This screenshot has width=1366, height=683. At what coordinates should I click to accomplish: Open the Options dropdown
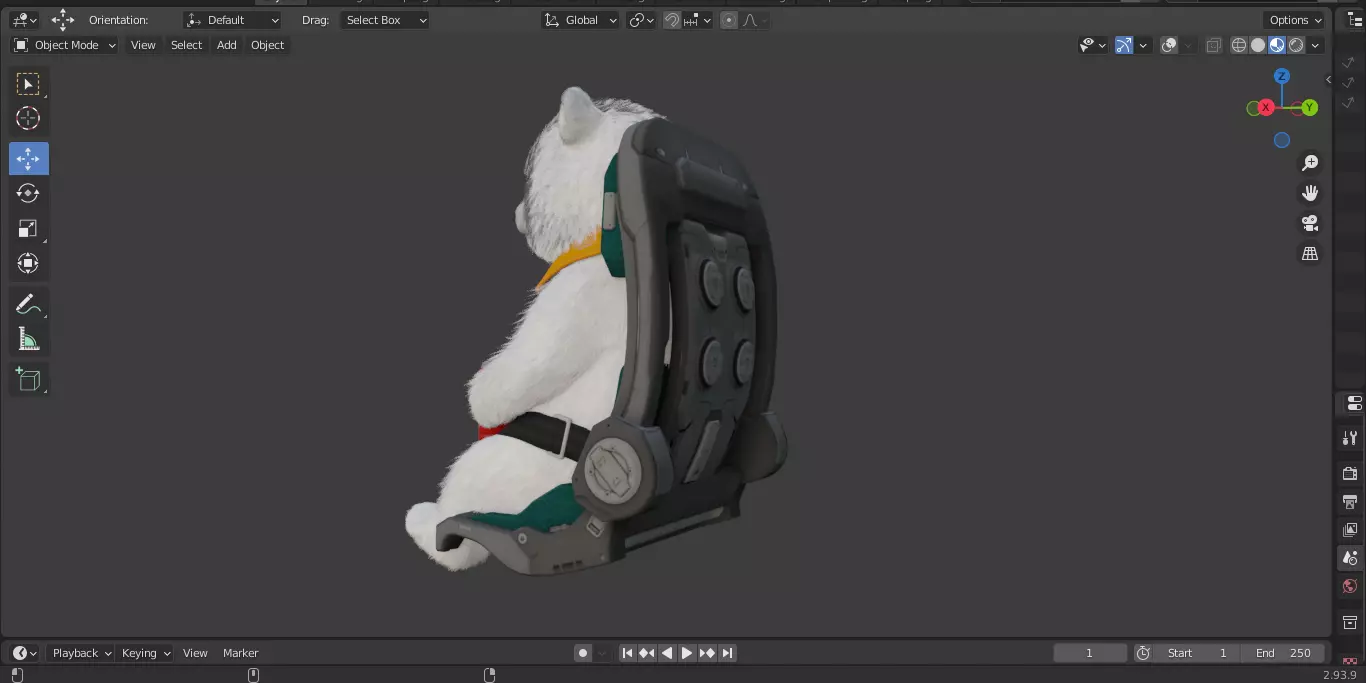(1296, 20)
